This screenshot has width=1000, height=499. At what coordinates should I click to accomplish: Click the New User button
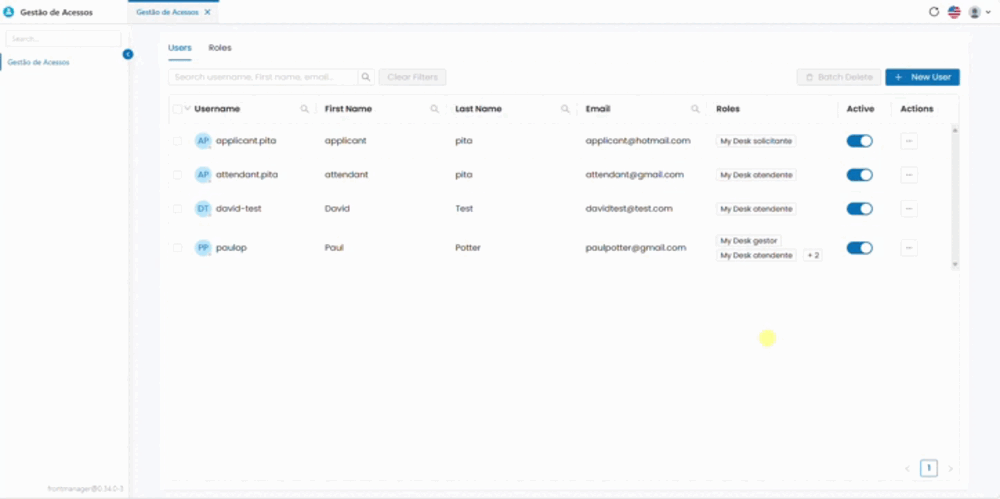pos(922,77)
